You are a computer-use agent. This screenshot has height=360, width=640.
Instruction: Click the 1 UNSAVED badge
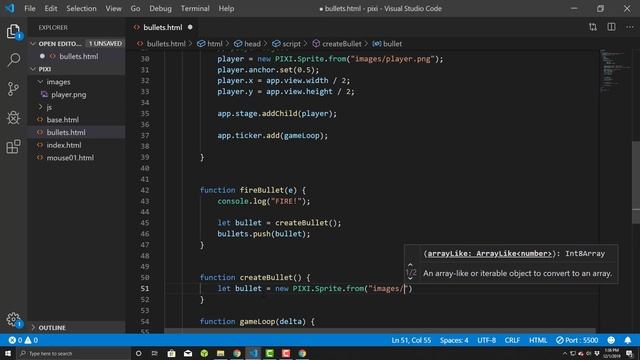click(105, 43)
